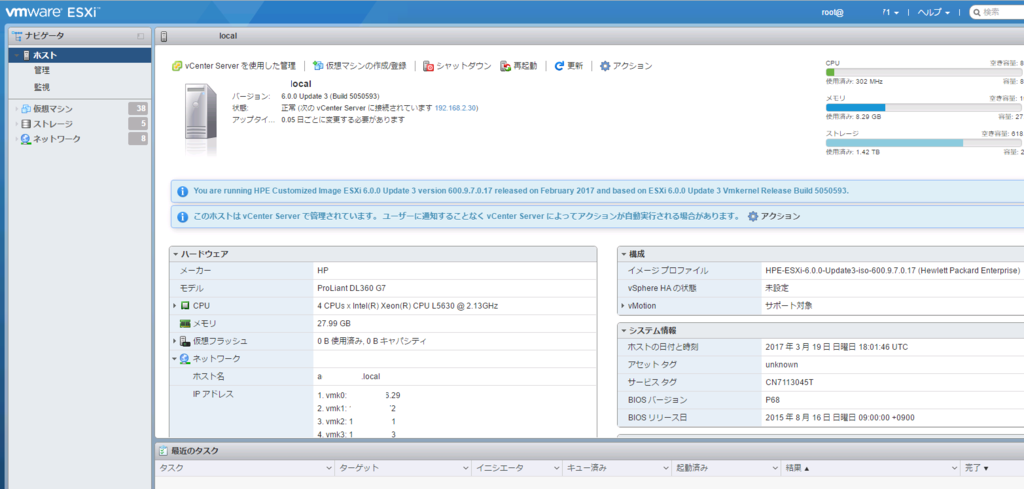Screen dimensions: 1024x489
Task: Click the VMware ESXi logo
Action: click(x=52, y=12)
